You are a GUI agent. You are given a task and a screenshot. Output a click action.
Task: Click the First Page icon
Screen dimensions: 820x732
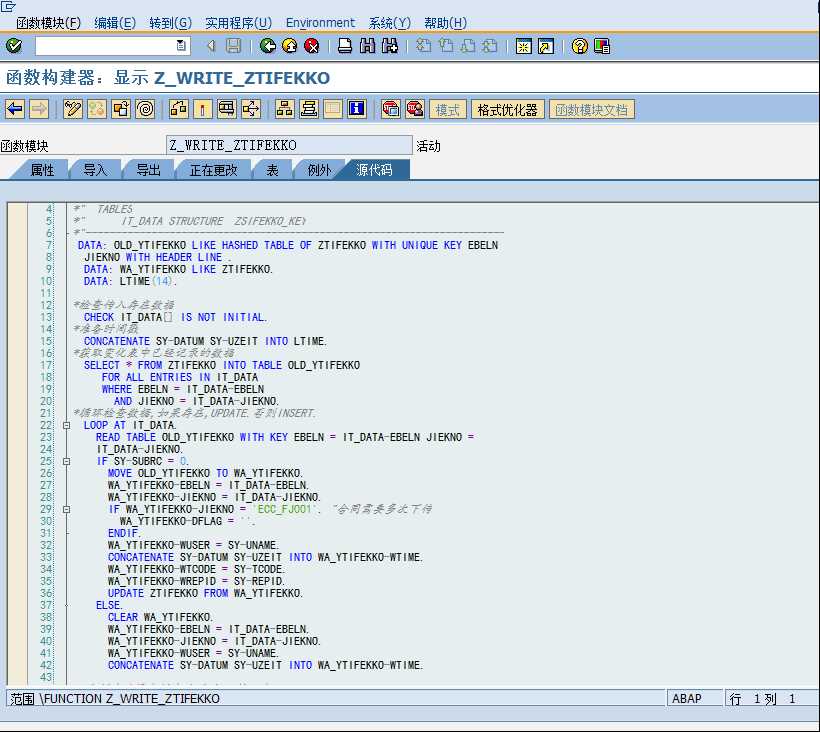point(423,46)
